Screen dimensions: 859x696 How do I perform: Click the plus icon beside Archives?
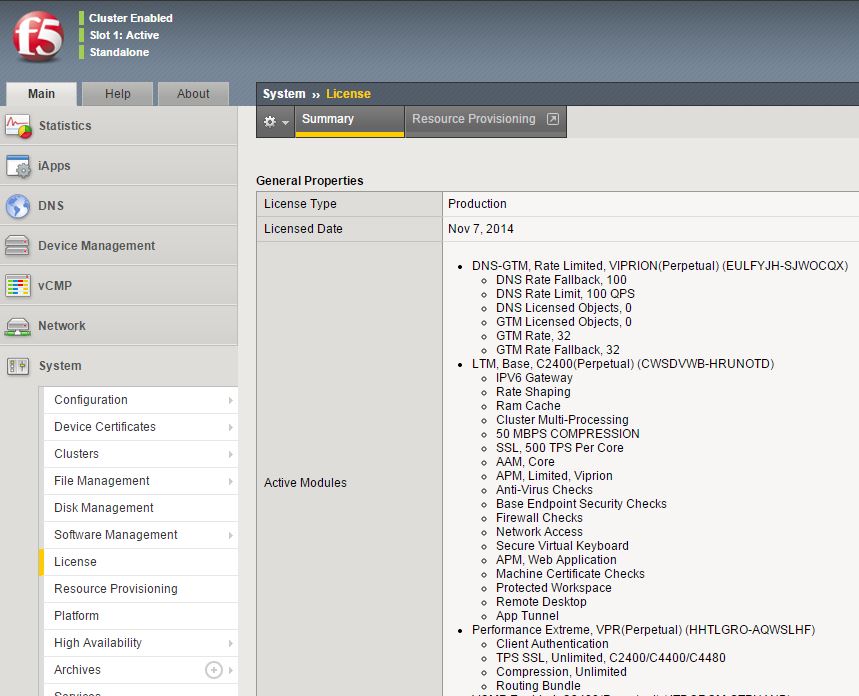(213, 670)
